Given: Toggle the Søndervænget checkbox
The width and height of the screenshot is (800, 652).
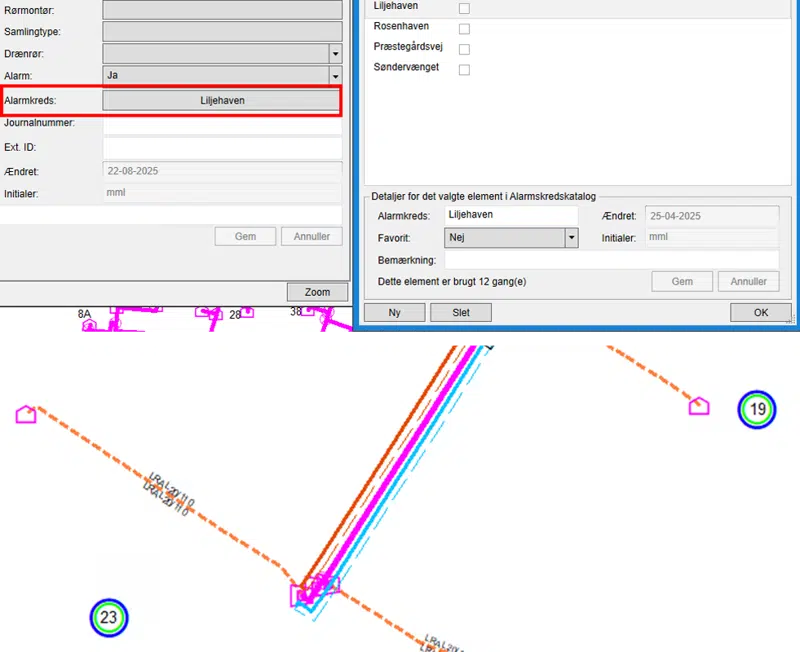Looking at the screenshot, I should [x=464, y=70].
